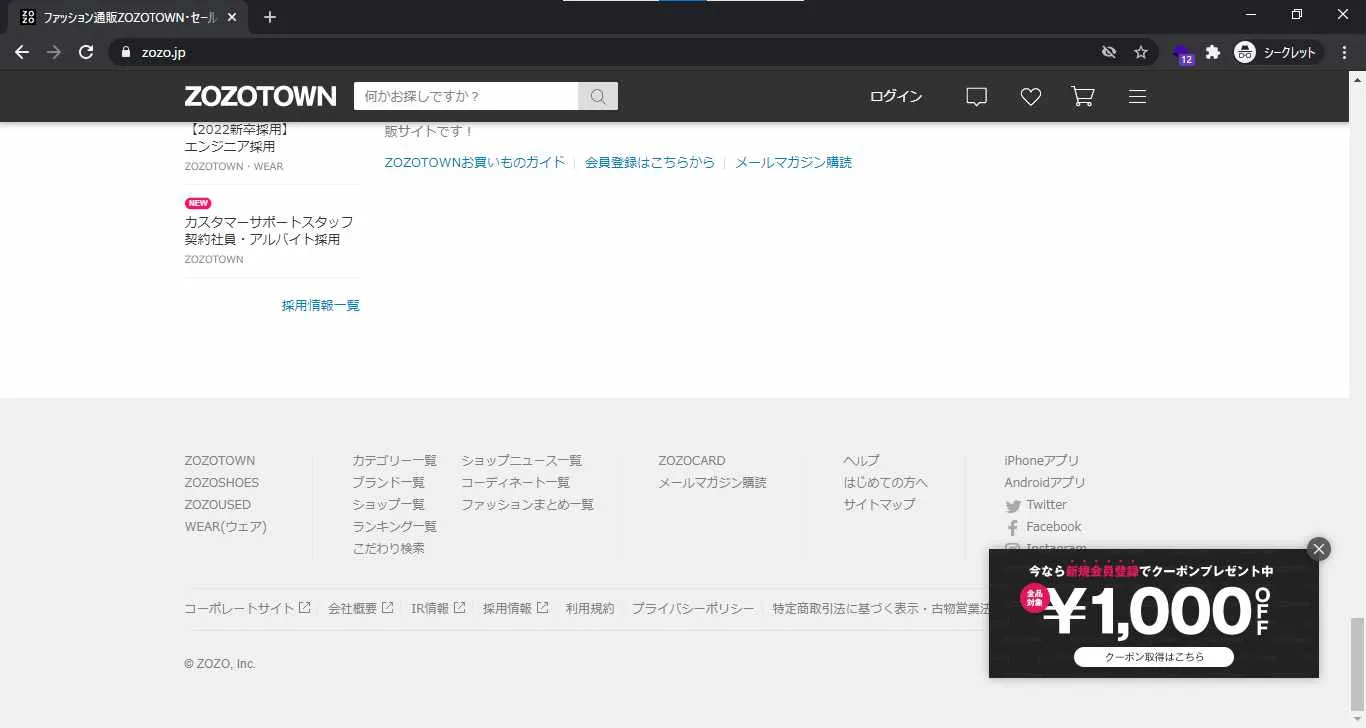Click the ZOZOTOWN logo in header

(260, 96)
